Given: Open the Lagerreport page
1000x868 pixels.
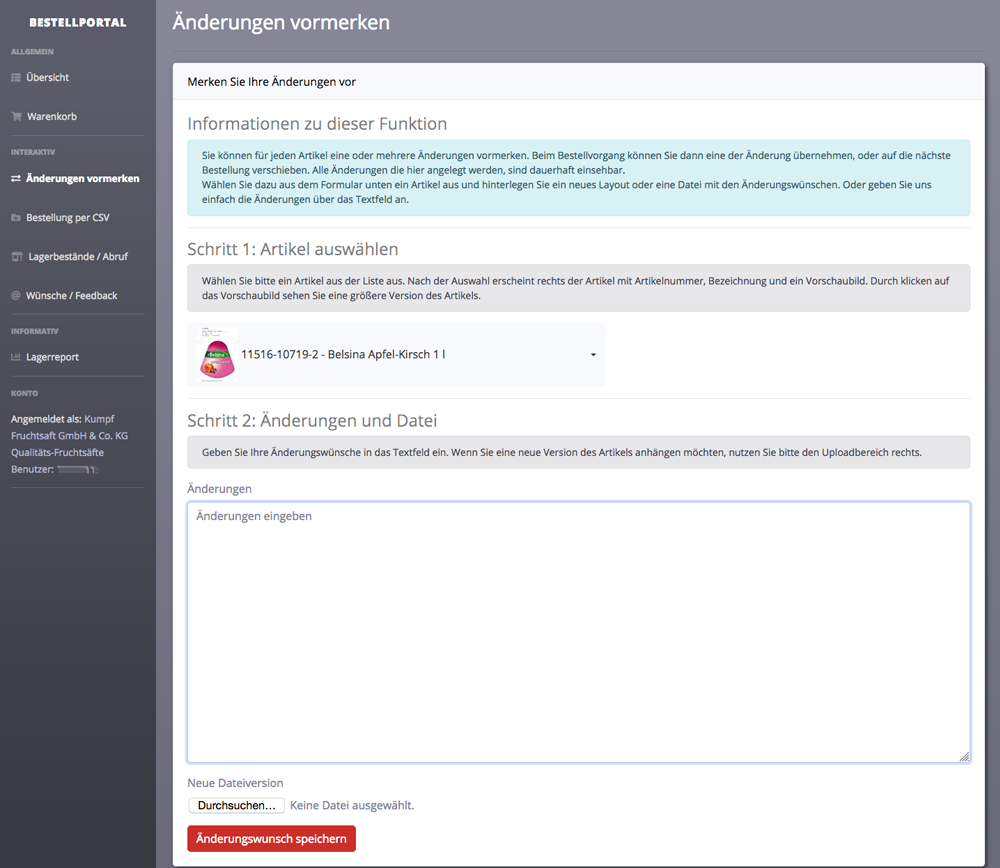Looking at the screenshot, I should [52, 357].
